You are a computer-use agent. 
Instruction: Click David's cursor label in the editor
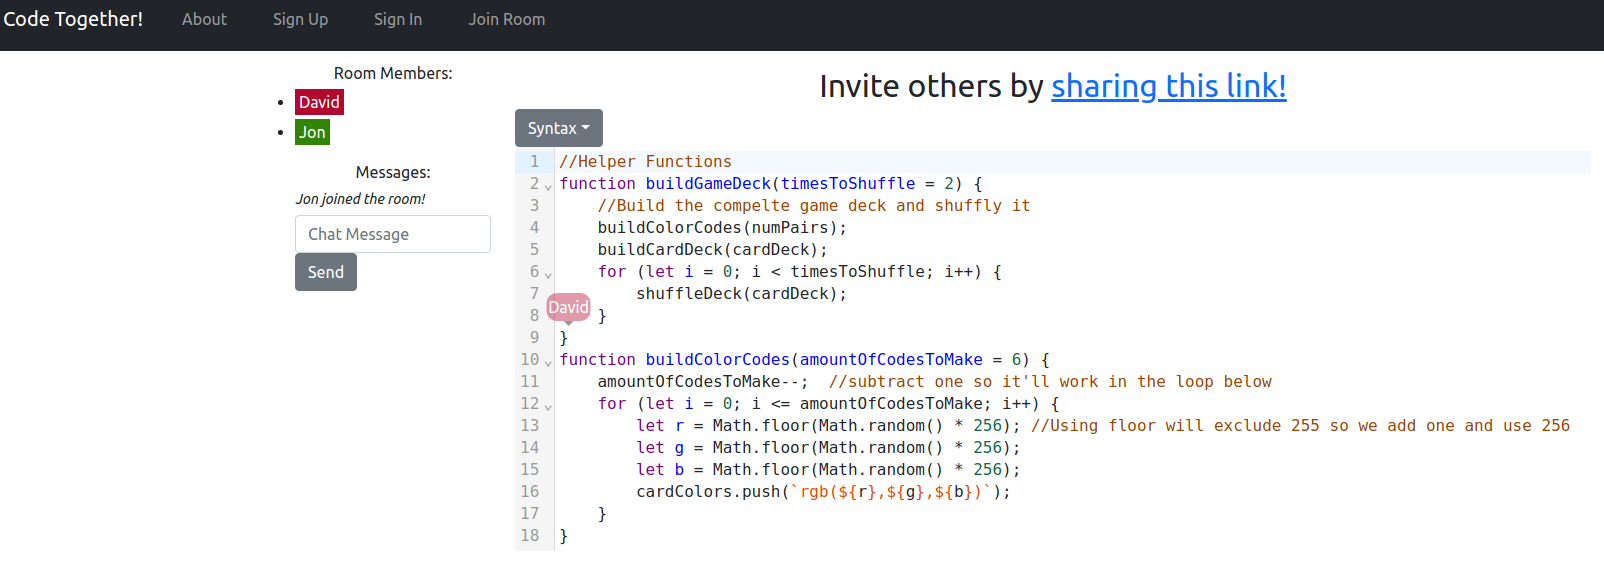[568, 307]
